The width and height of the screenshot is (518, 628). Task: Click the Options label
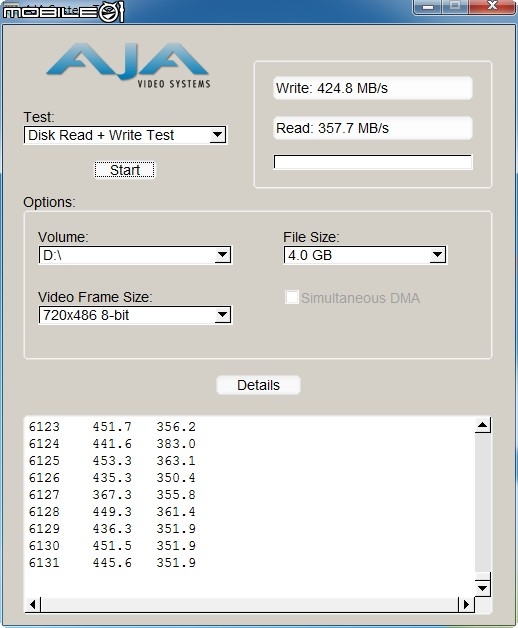49,202
